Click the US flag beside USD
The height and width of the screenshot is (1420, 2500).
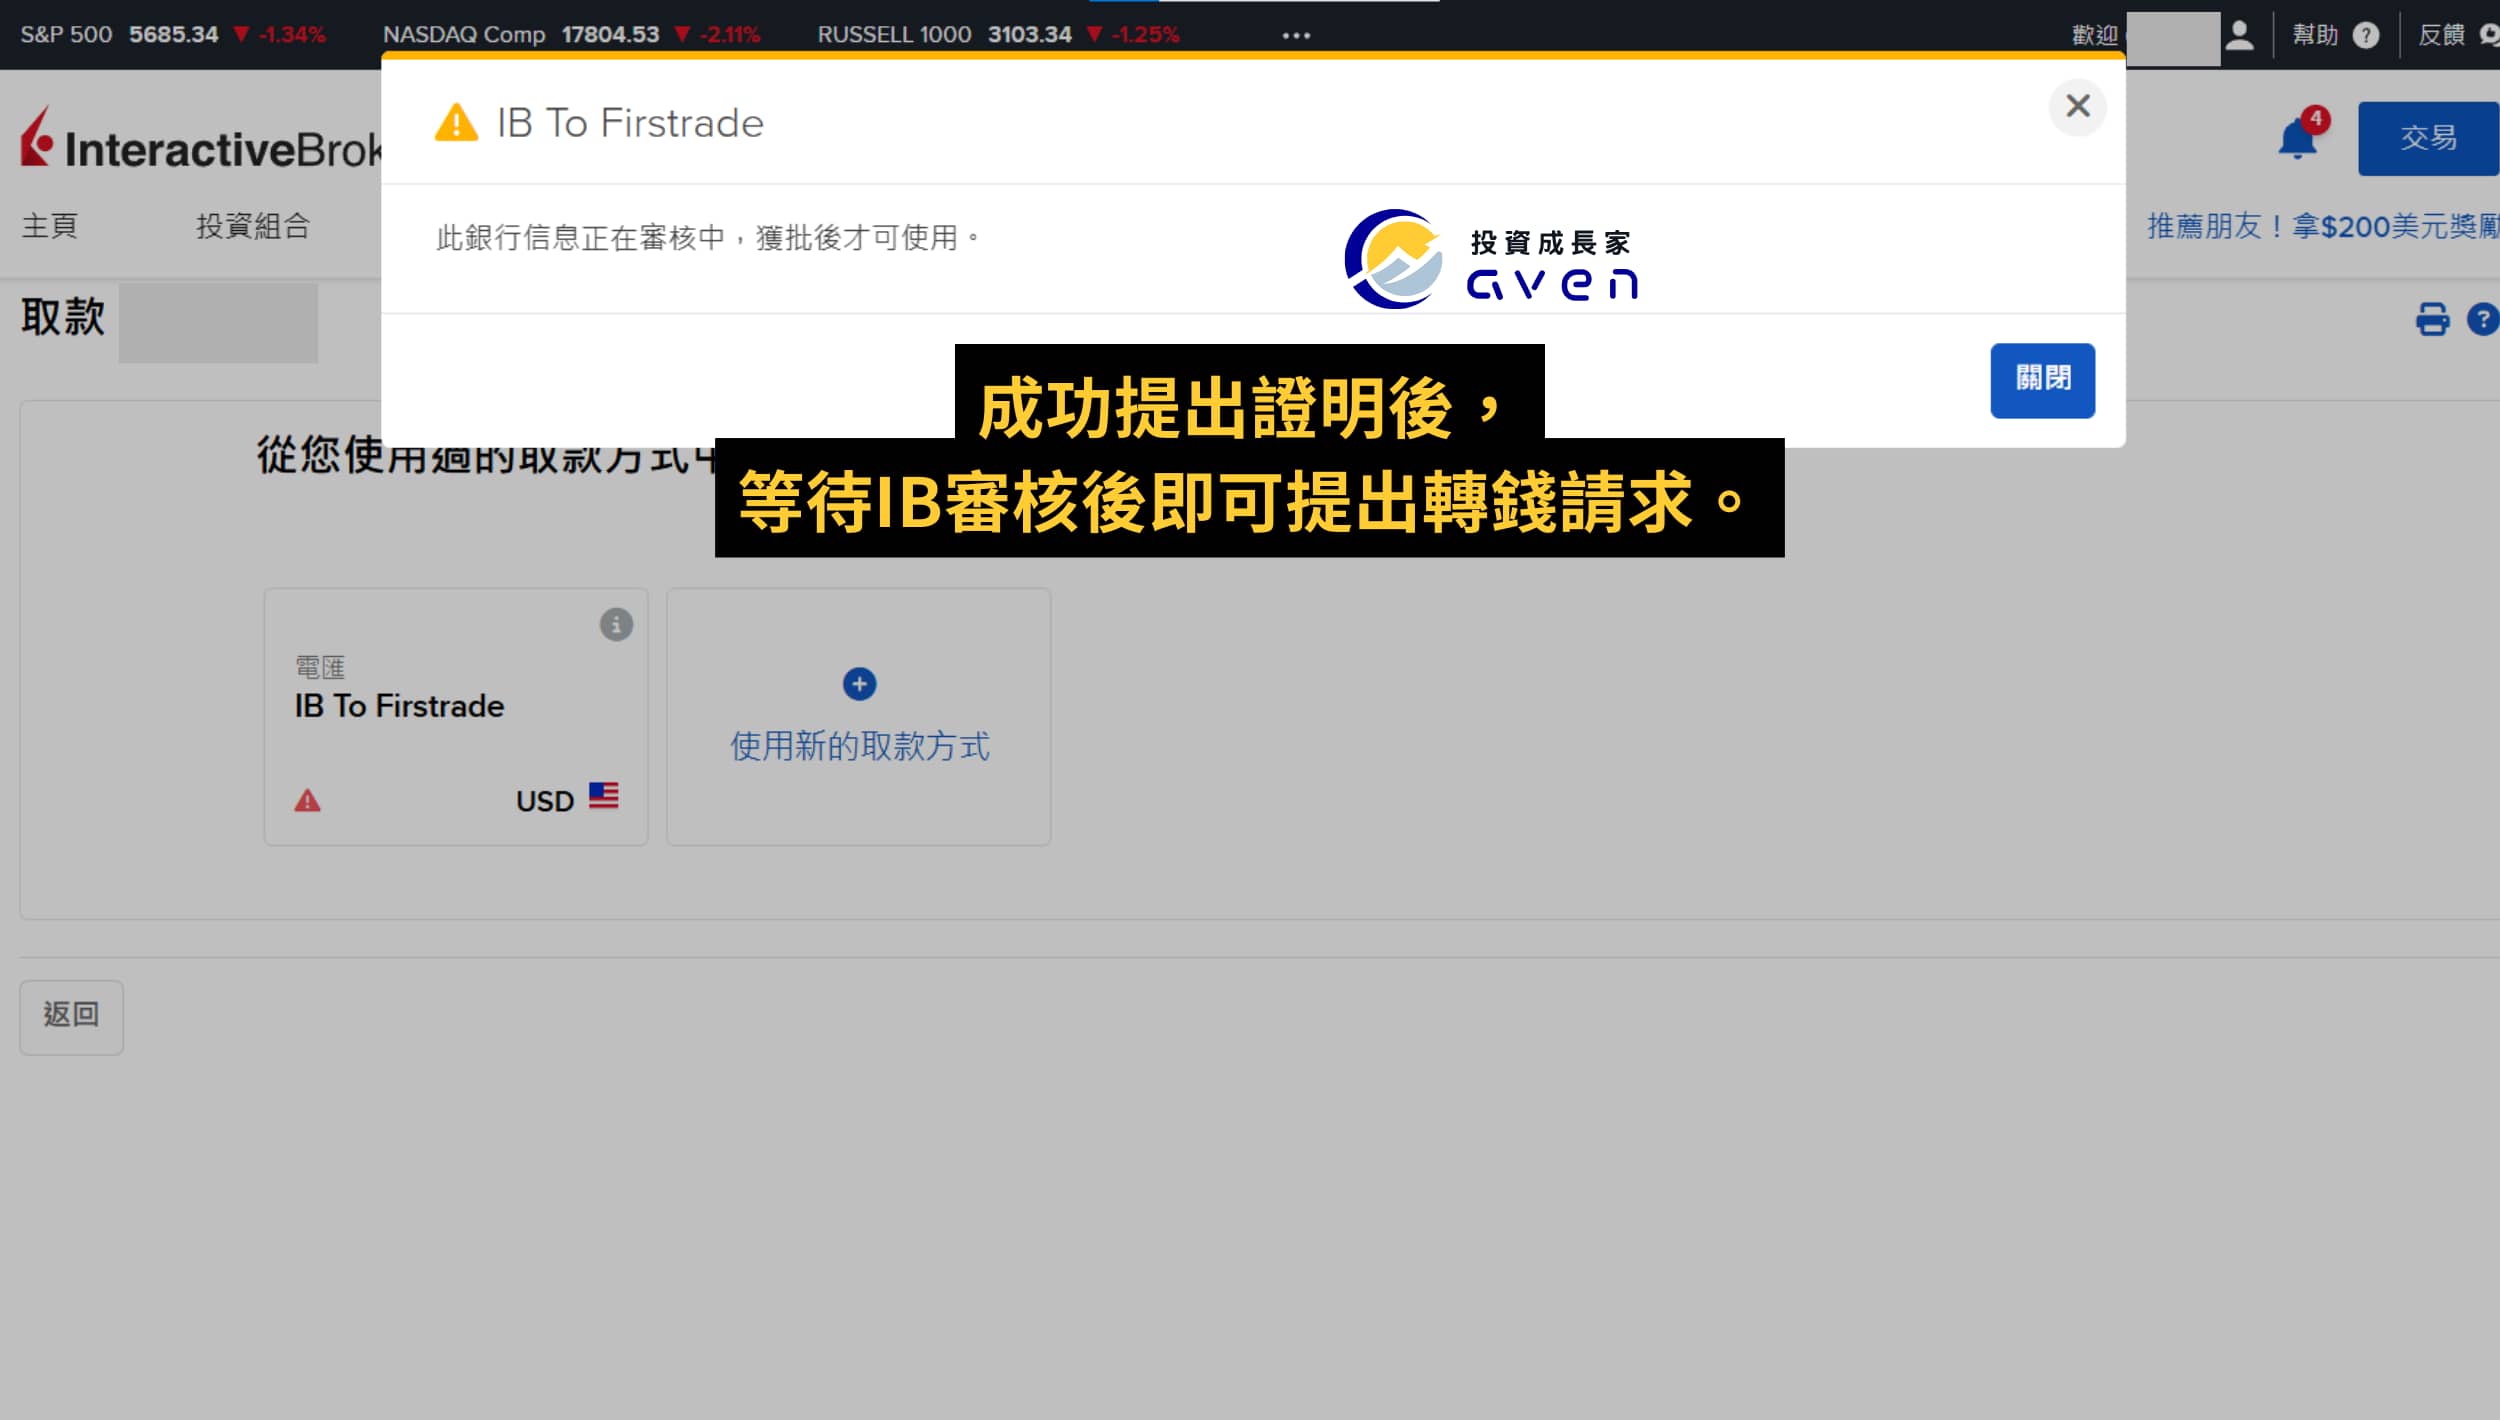coord(604,797)
